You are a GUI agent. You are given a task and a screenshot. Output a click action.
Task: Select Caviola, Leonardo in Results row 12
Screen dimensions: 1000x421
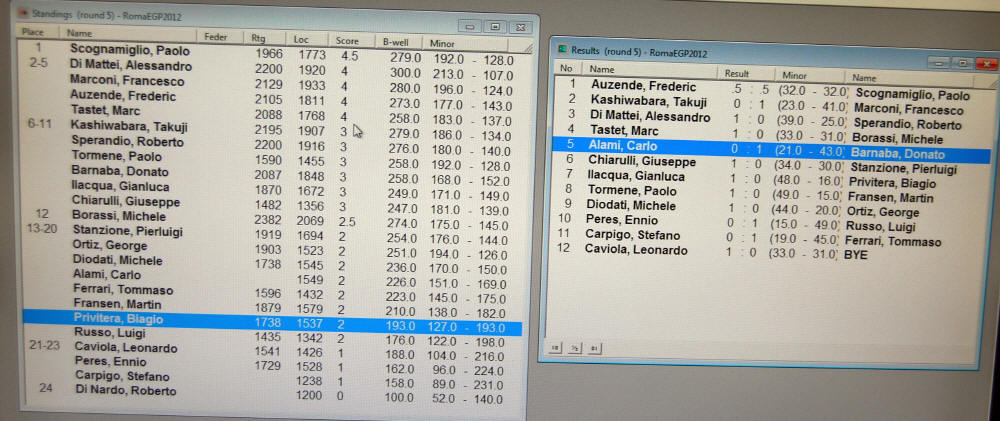tap(636, 249)
